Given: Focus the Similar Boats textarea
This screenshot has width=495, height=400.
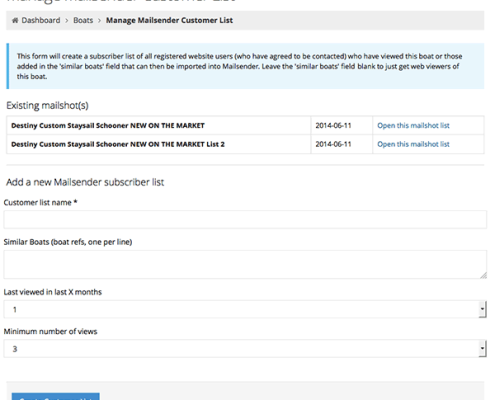Looking at the screenshot, I should pyautogui.click(x=245, y=264).
